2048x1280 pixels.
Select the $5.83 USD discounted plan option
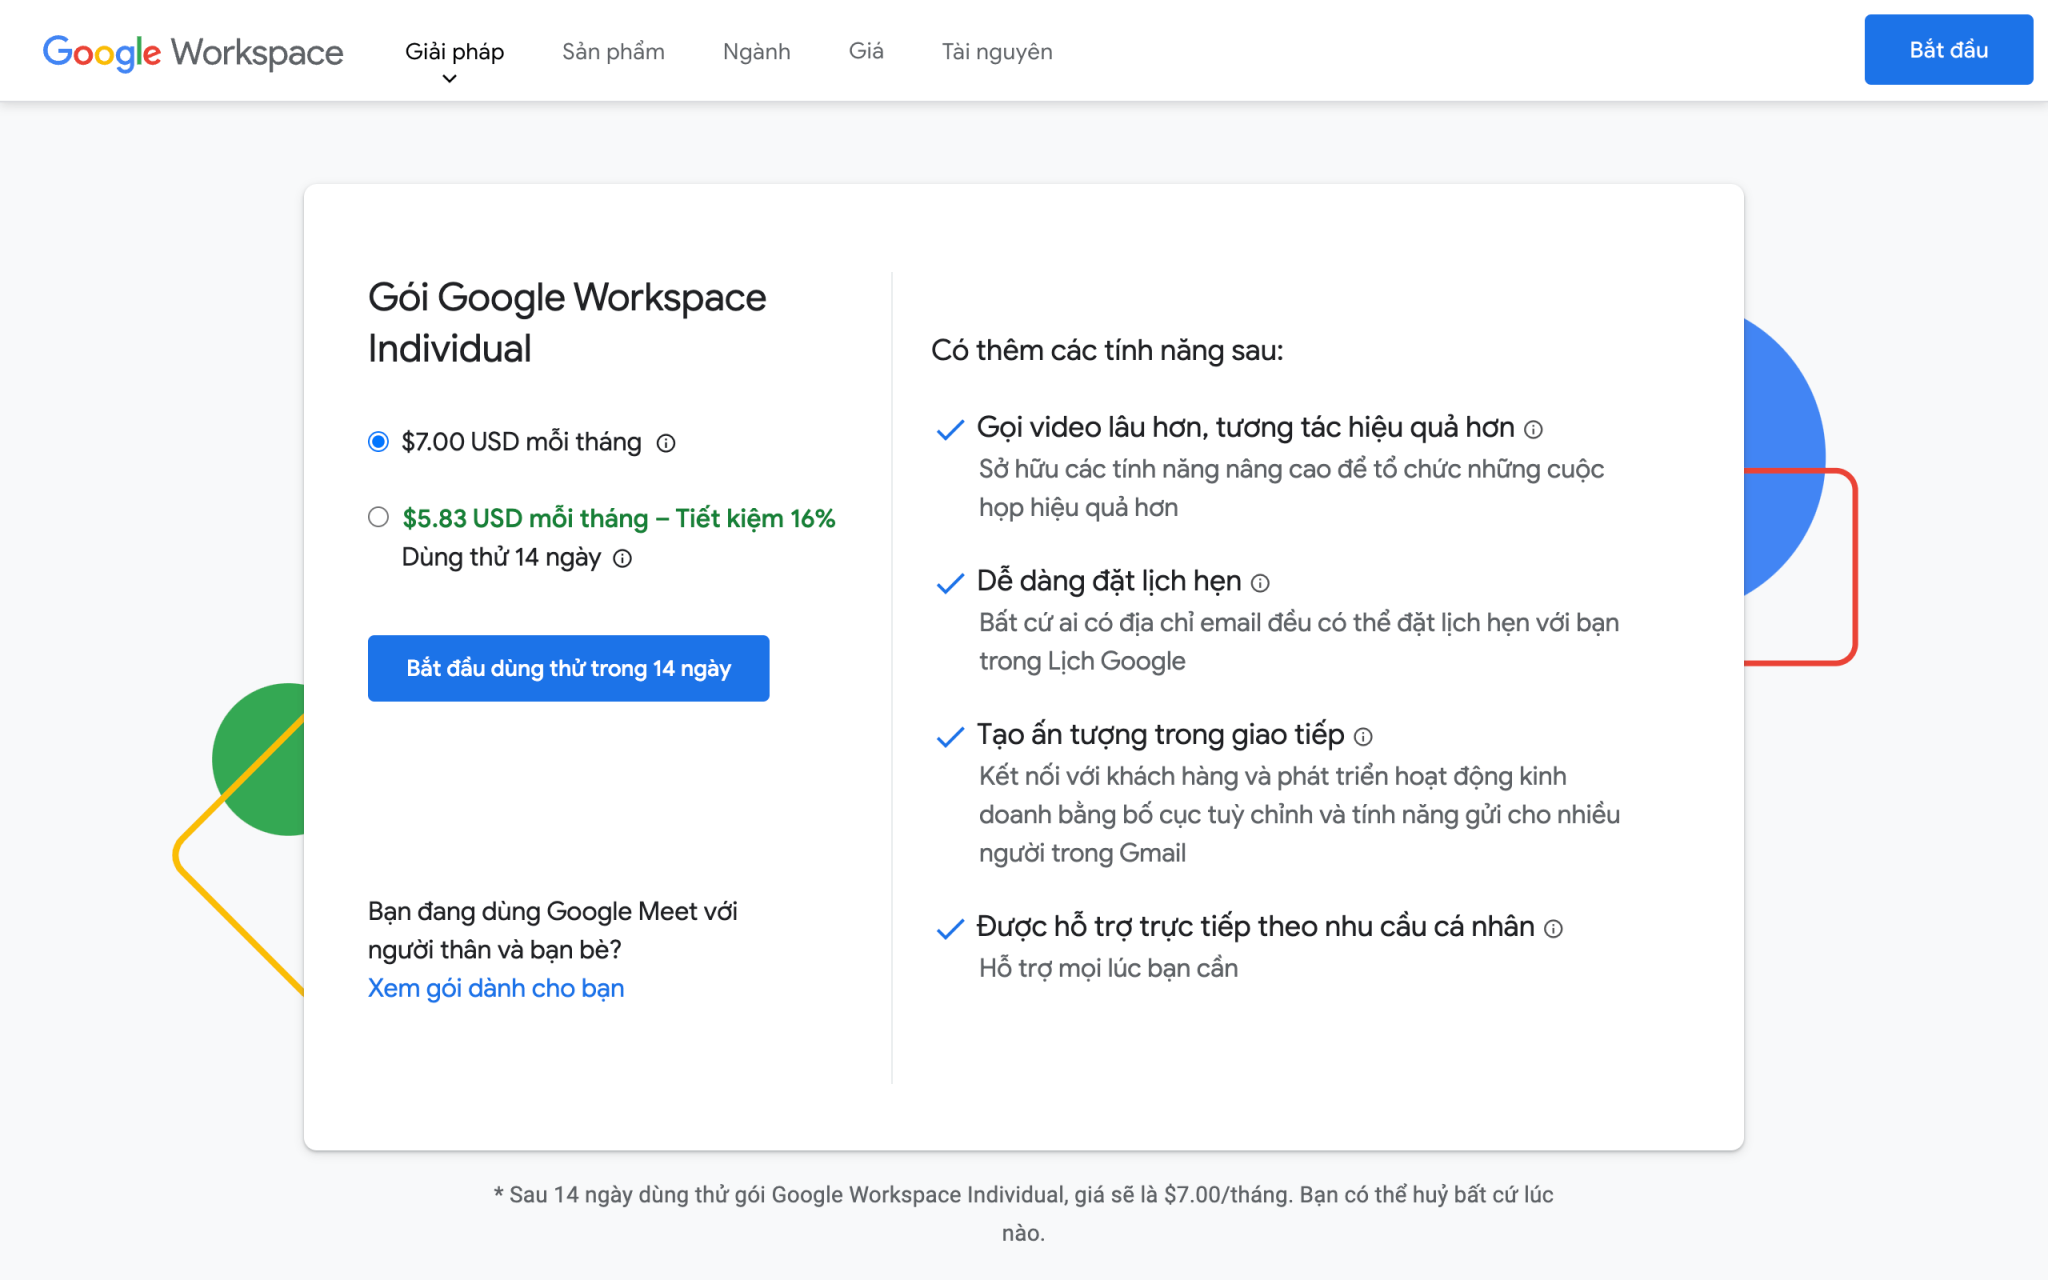click(x=377, y=517)
